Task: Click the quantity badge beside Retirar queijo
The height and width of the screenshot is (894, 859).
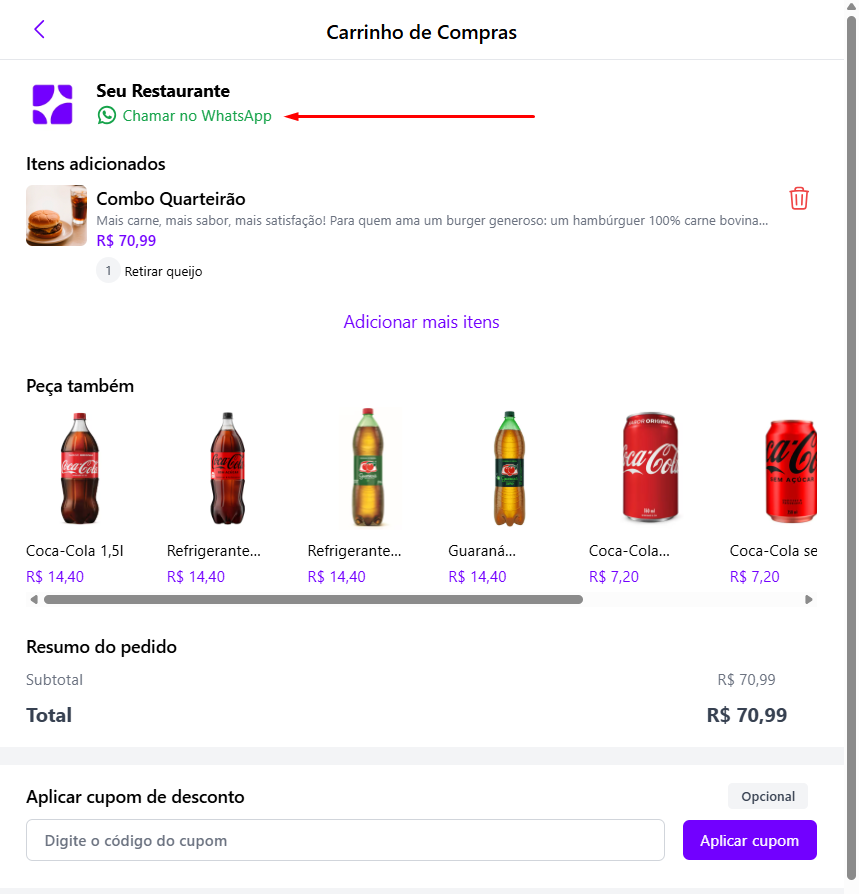Action: (x=108, y=271)
